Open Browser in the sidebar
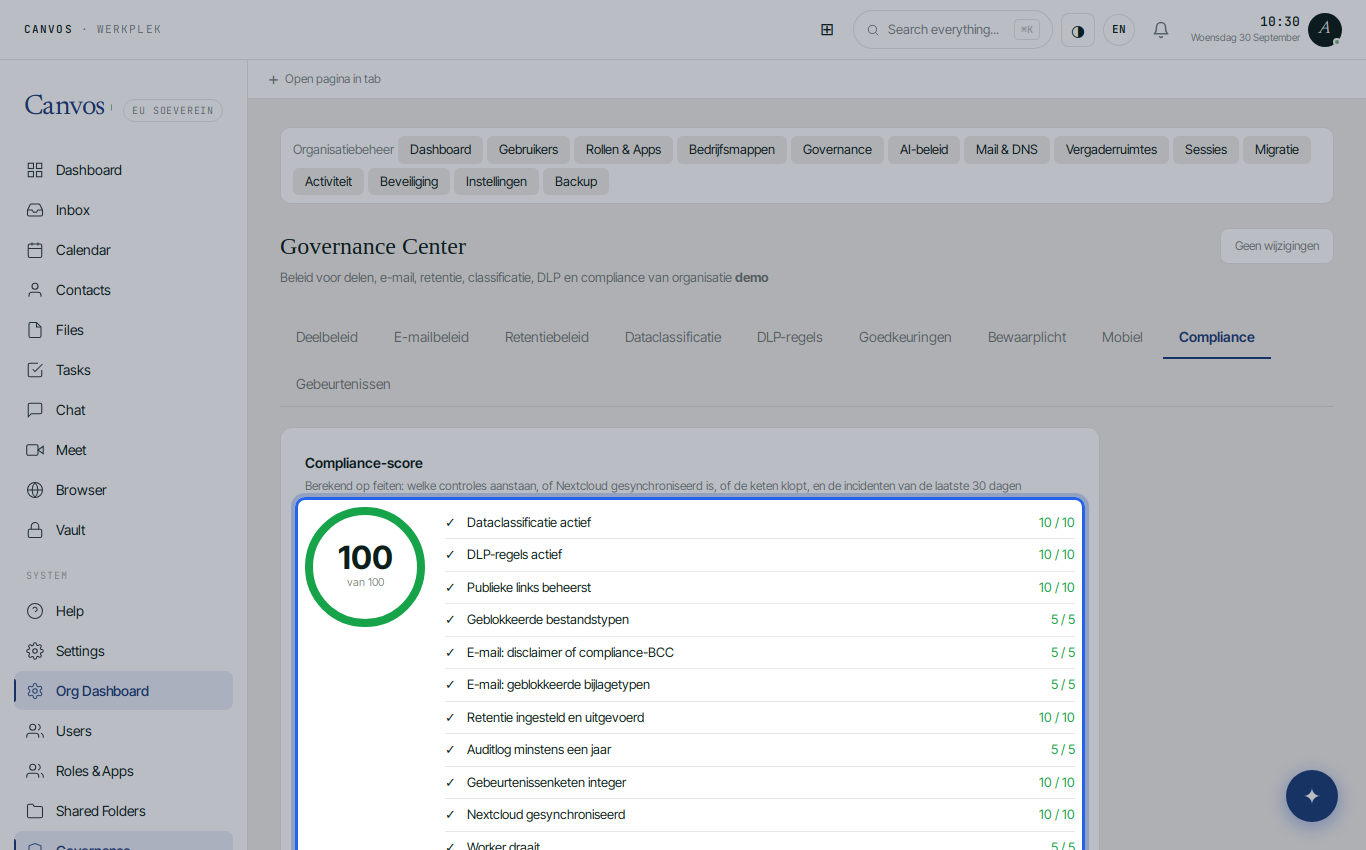 point(124,490)
